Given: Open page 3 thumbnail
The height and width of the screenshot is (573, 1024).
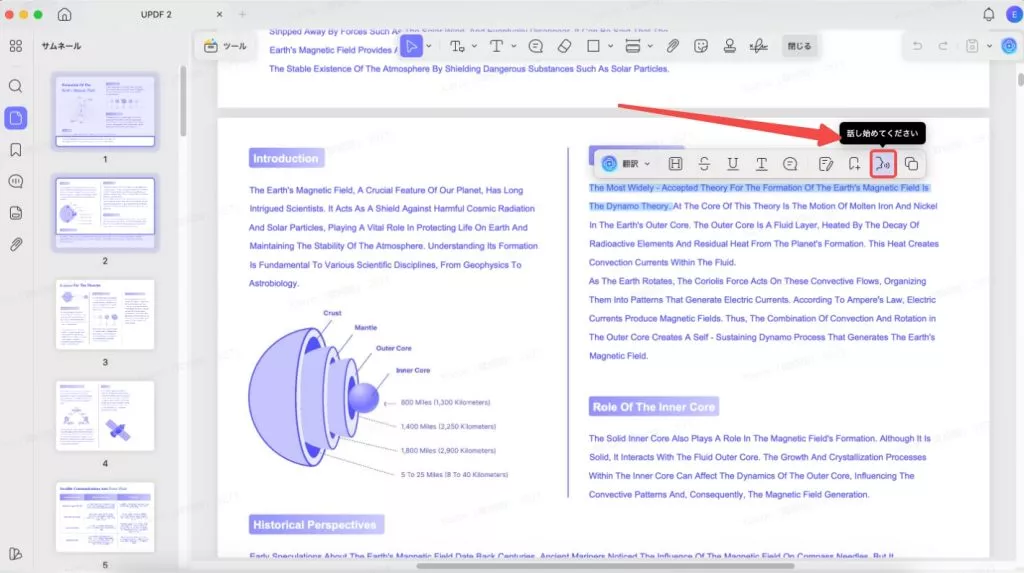Looking at the screenshot, I should click(105, 314).
